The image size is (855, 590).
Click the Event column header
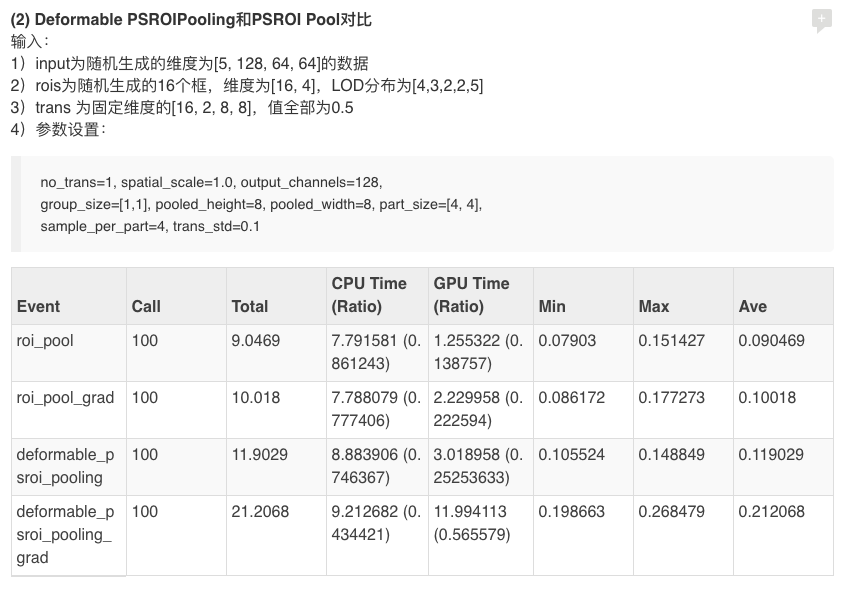pyautogui.click(x=36, y=306)
